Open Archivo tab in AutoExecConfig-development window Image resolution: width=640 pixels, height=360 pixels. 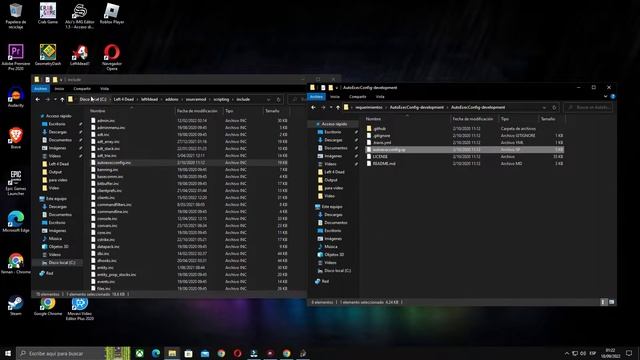pyautogui.click(x=316, y=97)
